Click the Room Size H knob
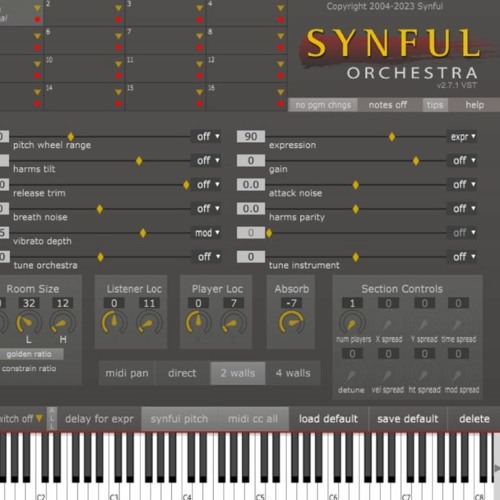Image resolution: width=500 pixels, height=500 pixels. 63,322
